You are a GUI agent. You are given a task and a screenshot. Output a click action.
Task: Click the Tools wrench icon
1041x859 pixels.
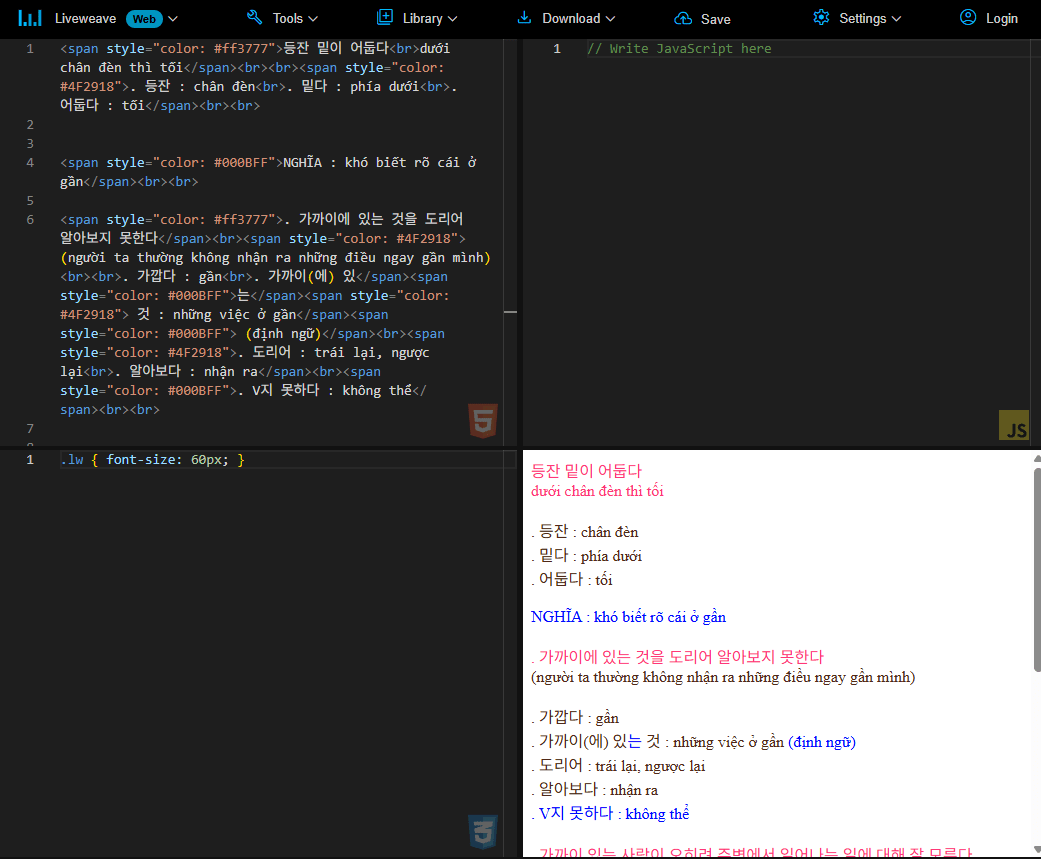click(x=255, y=18)
